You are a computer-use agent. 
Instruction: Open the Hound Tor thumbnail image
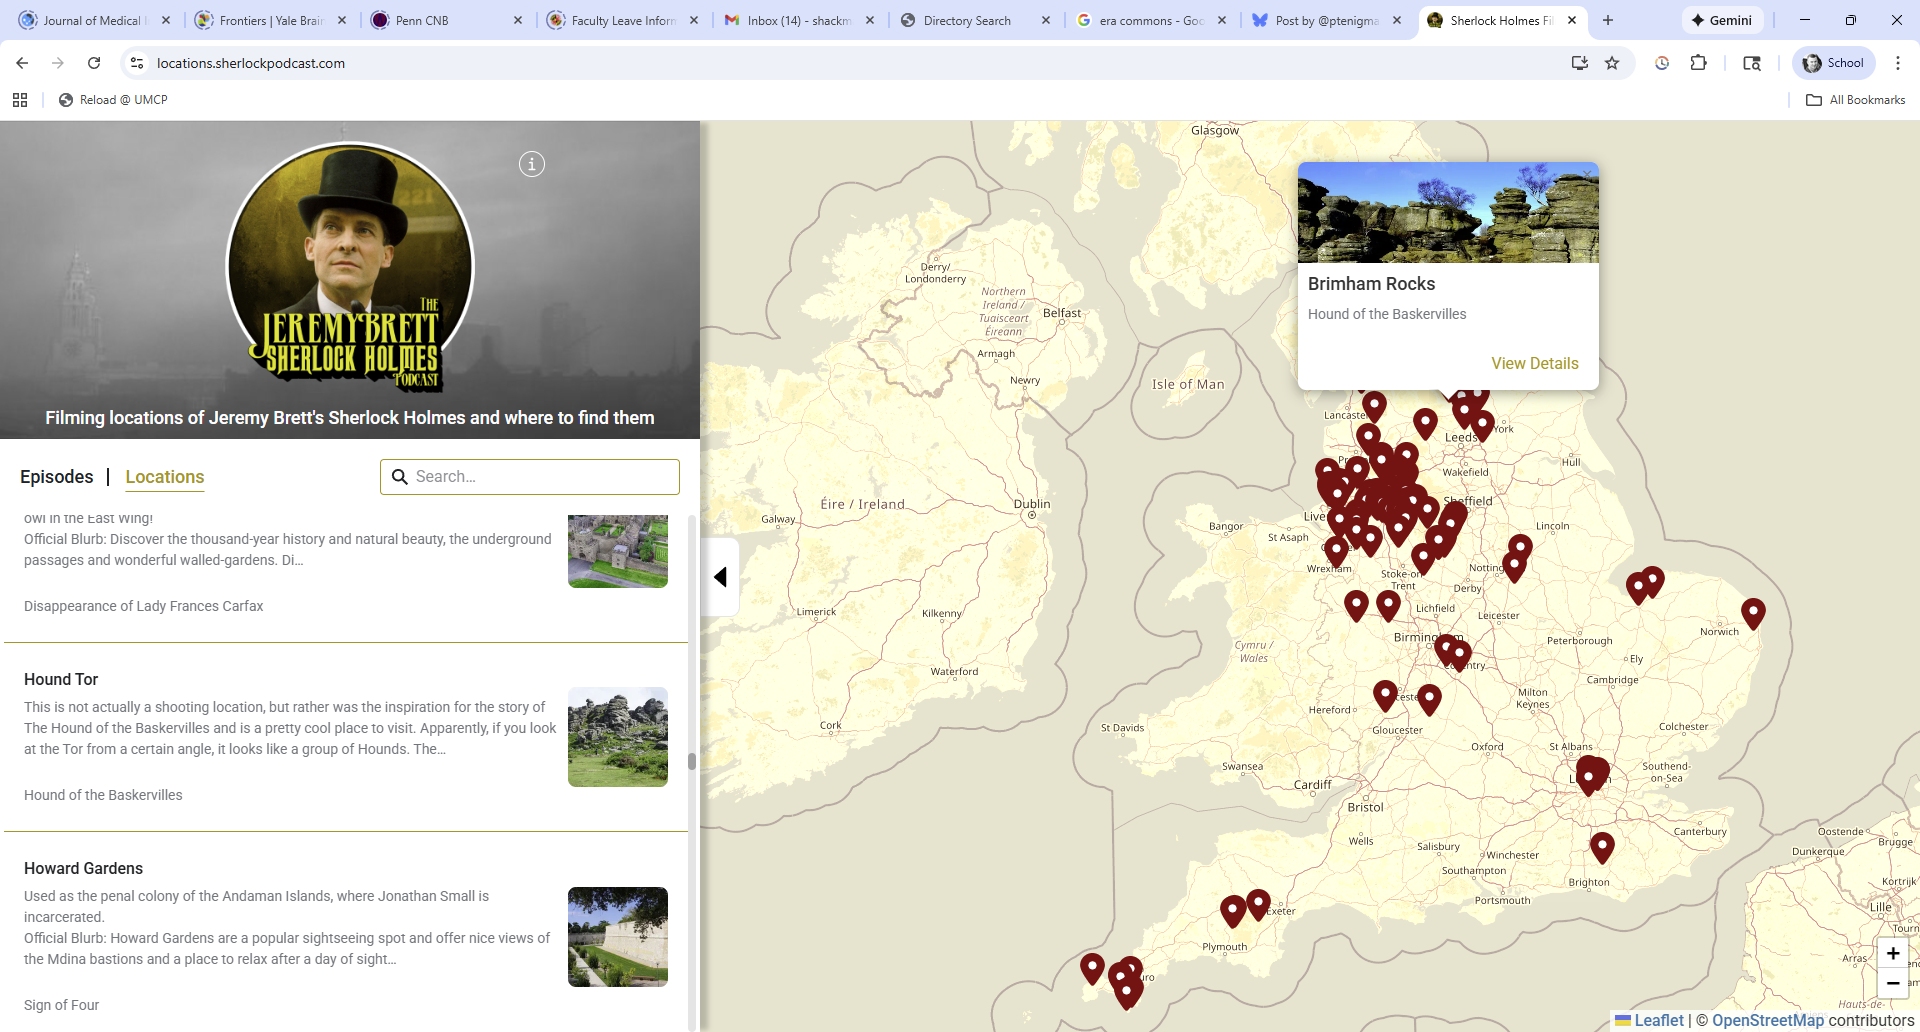click(618, 737)
